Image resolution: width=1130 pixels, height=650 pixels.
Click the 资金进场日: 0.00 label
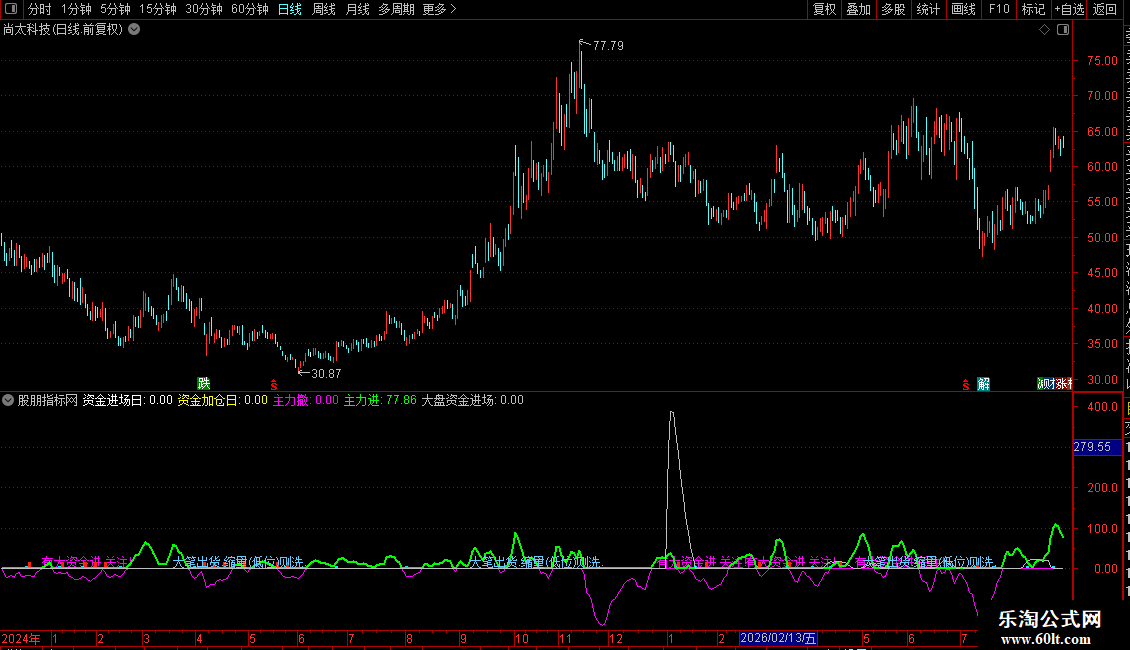coord(128,400)
